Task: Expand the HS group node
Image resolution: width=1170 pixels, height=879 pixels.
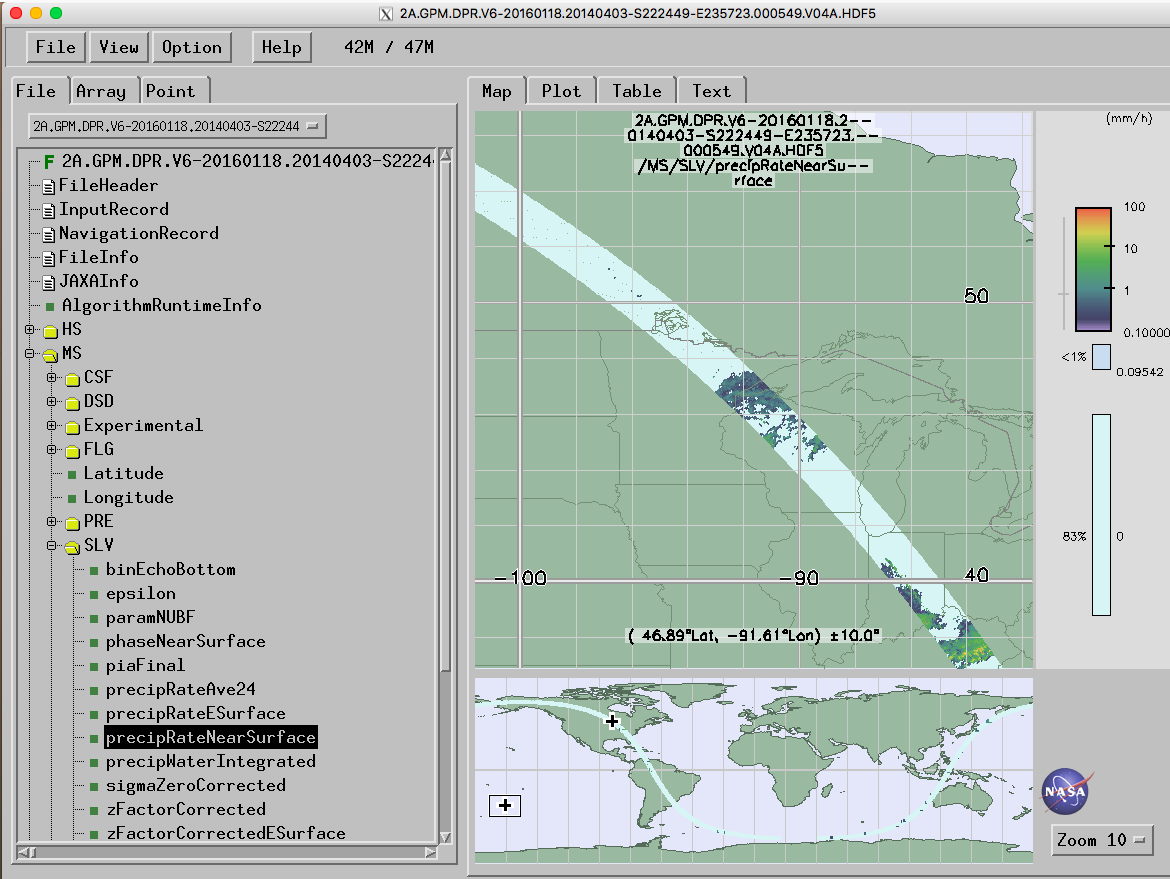Action: (30, 330)
